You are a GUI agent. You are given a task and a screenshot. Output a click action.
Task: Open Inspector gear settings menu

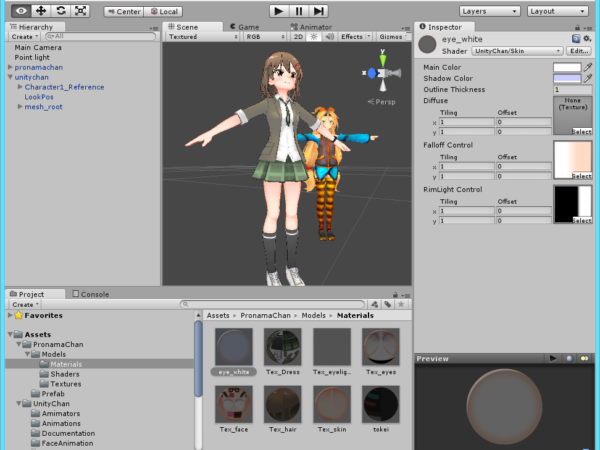(x=587, y=38)
